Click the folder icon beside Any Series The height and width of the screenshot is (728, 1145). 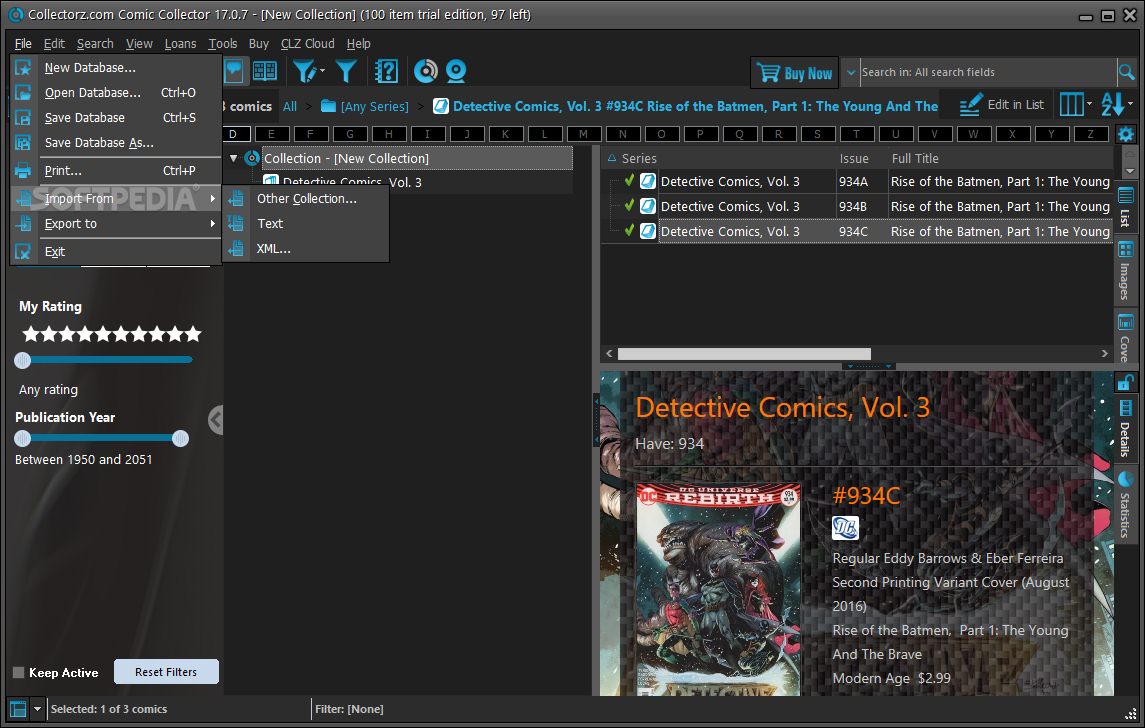click(x=329, y=106)
